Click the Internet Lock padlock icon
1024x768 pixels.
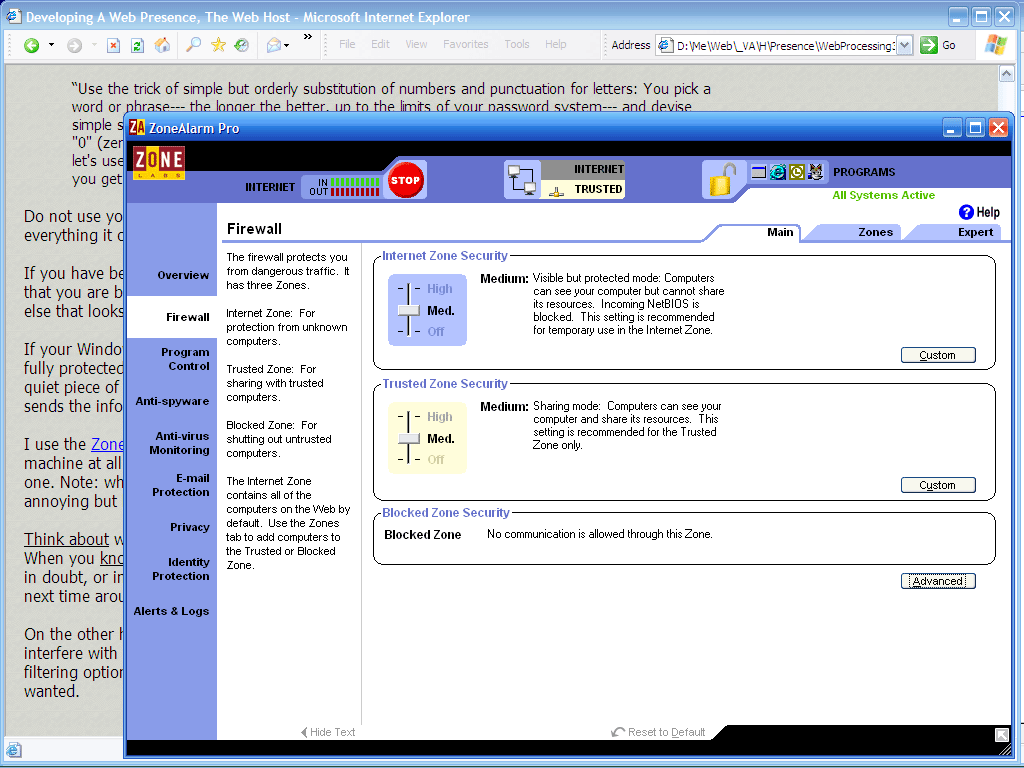(x=720, y=180)
